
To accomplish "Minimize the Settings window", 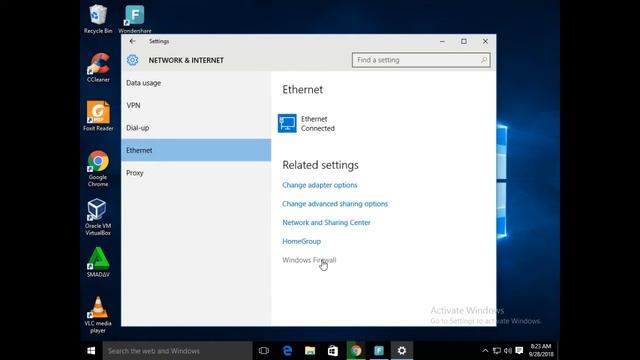I will tap(442, 41).
